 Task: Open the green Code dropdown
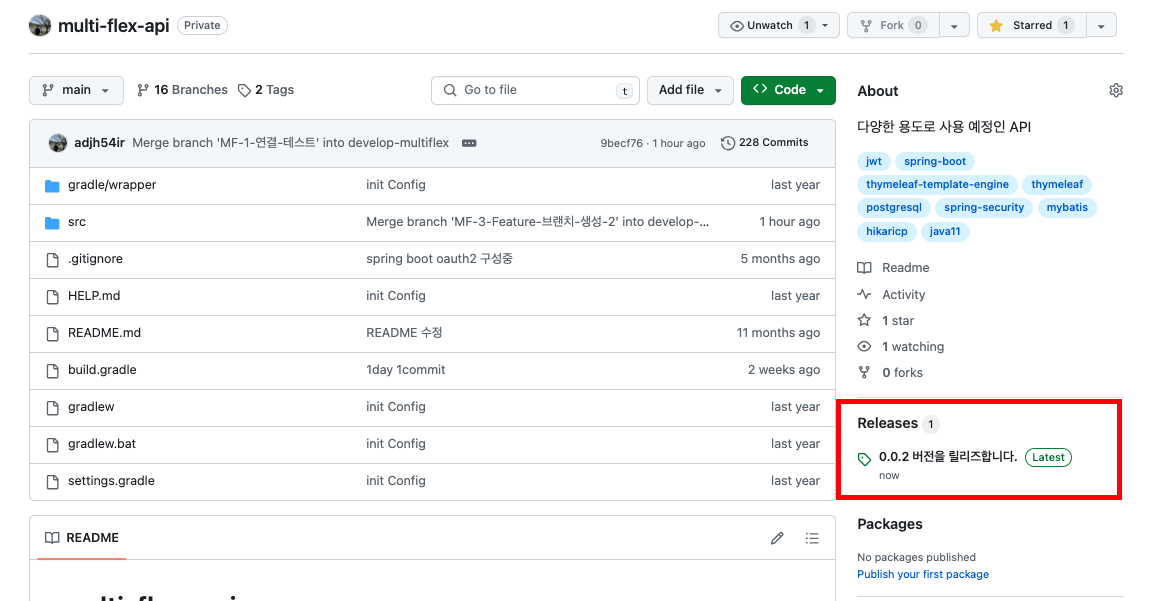click(788, 90)
